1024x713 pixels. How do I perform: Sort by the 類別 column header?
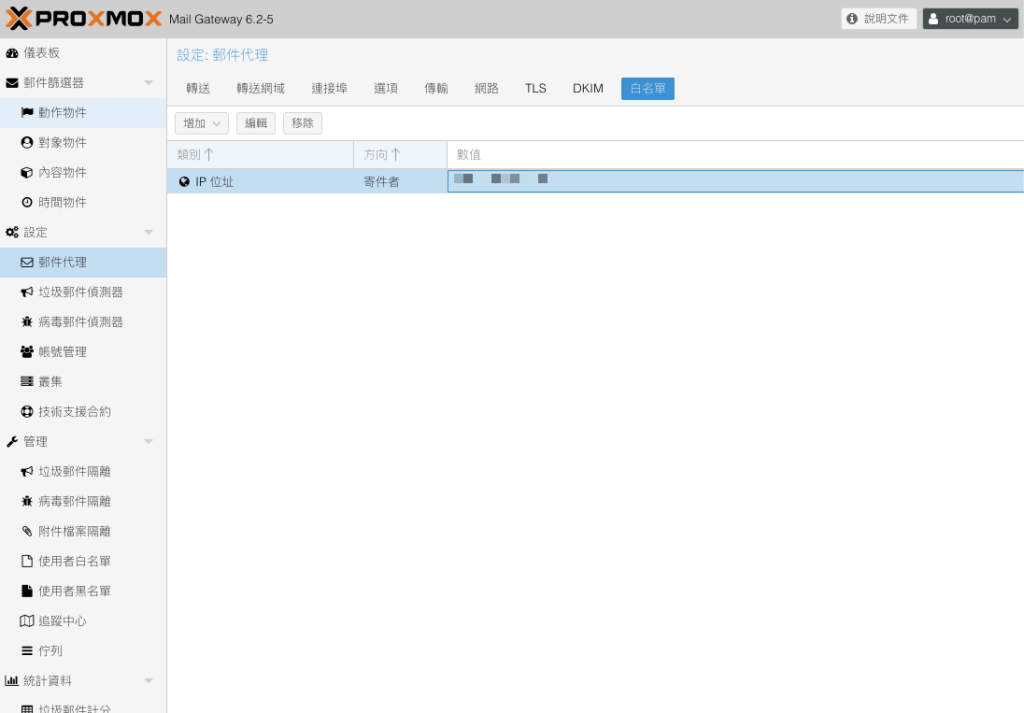(260, 155)
